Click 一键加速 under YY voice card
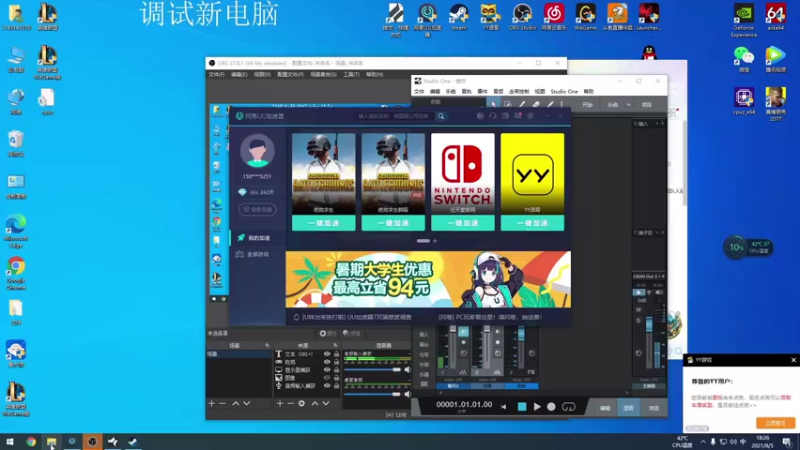 click(x=532, y=223)
